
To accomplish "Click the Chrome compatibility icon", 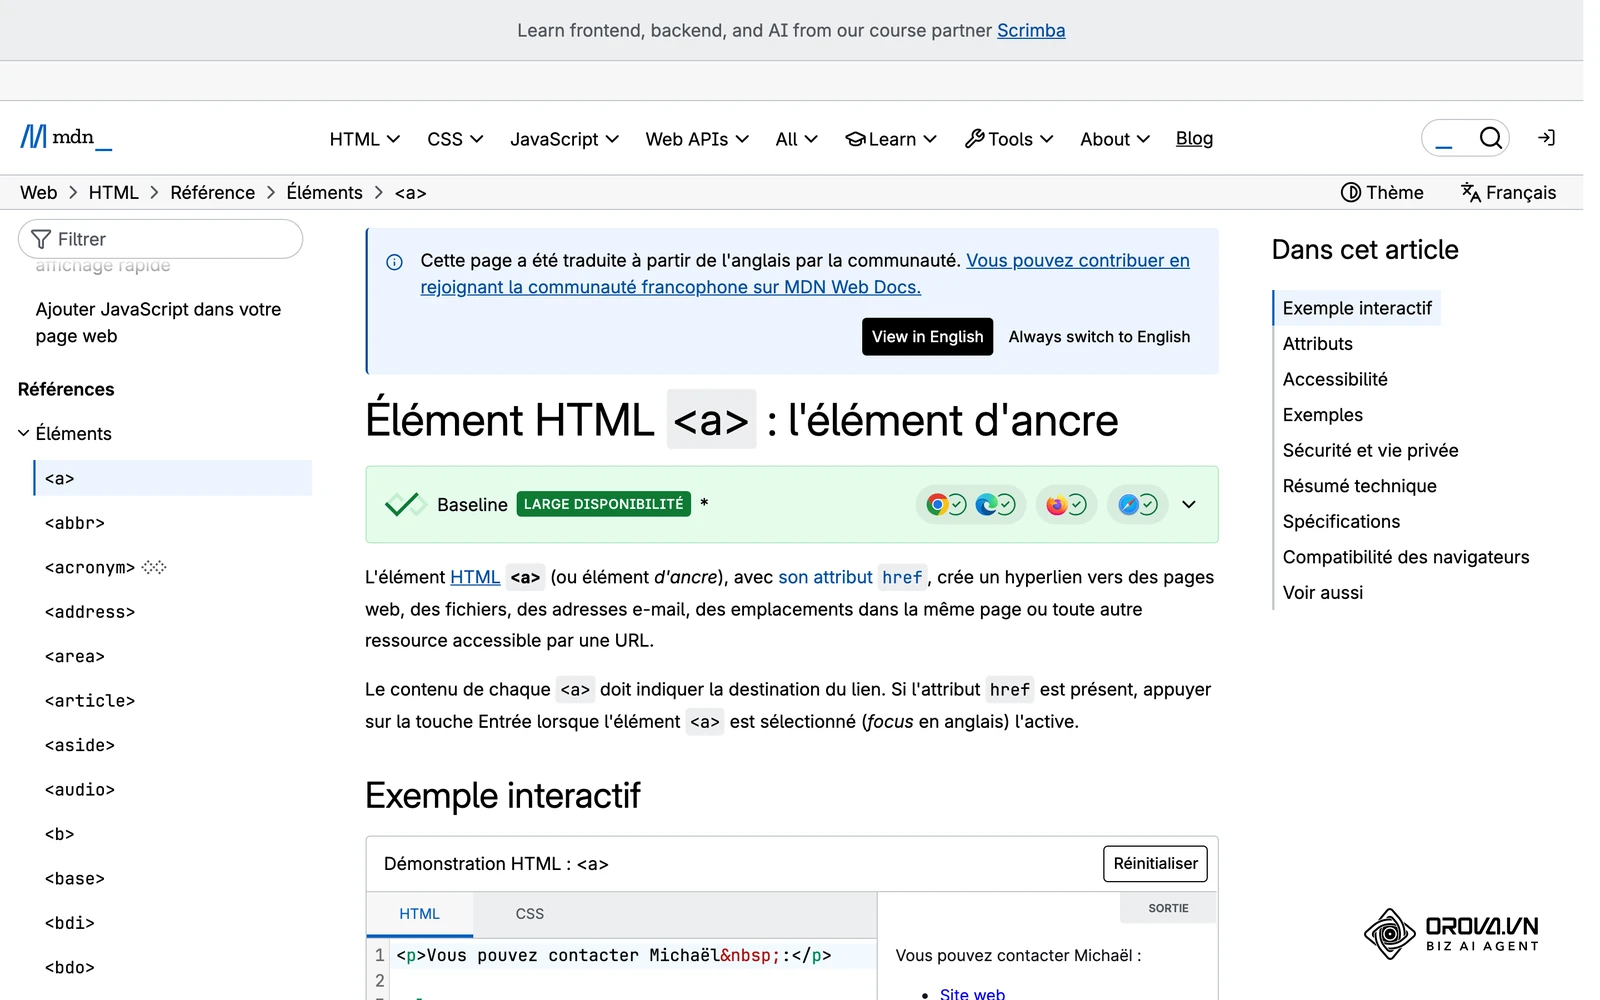I will click(937, 505).
